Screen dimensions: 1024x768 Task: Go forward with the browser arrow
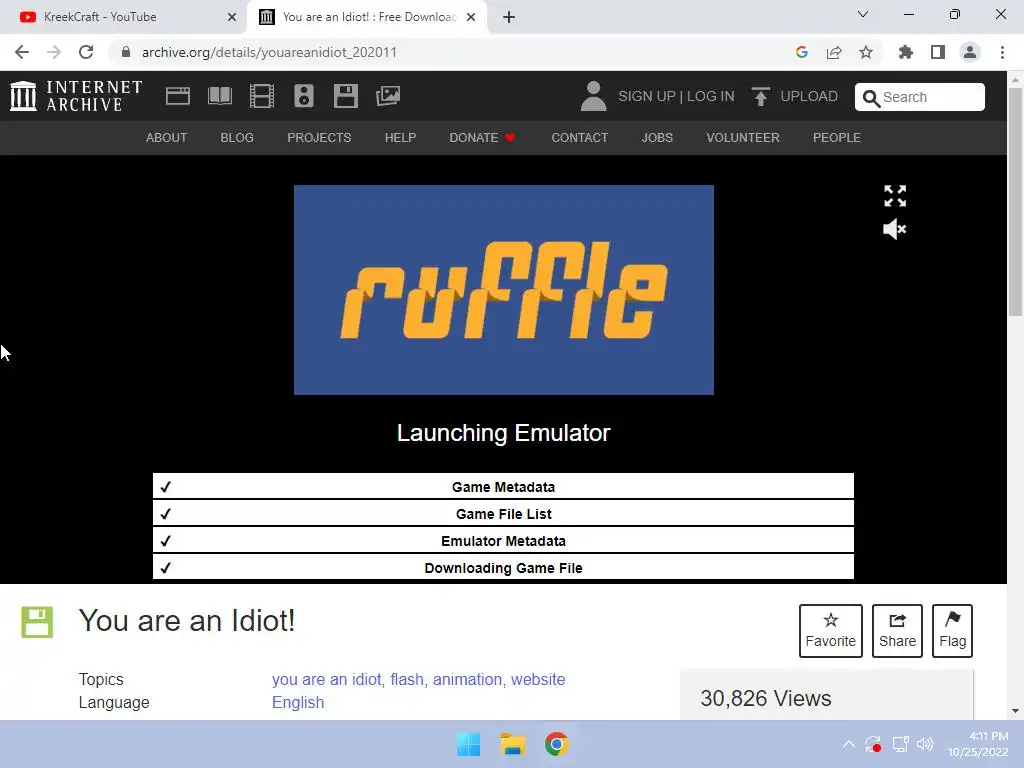point(54,52)
